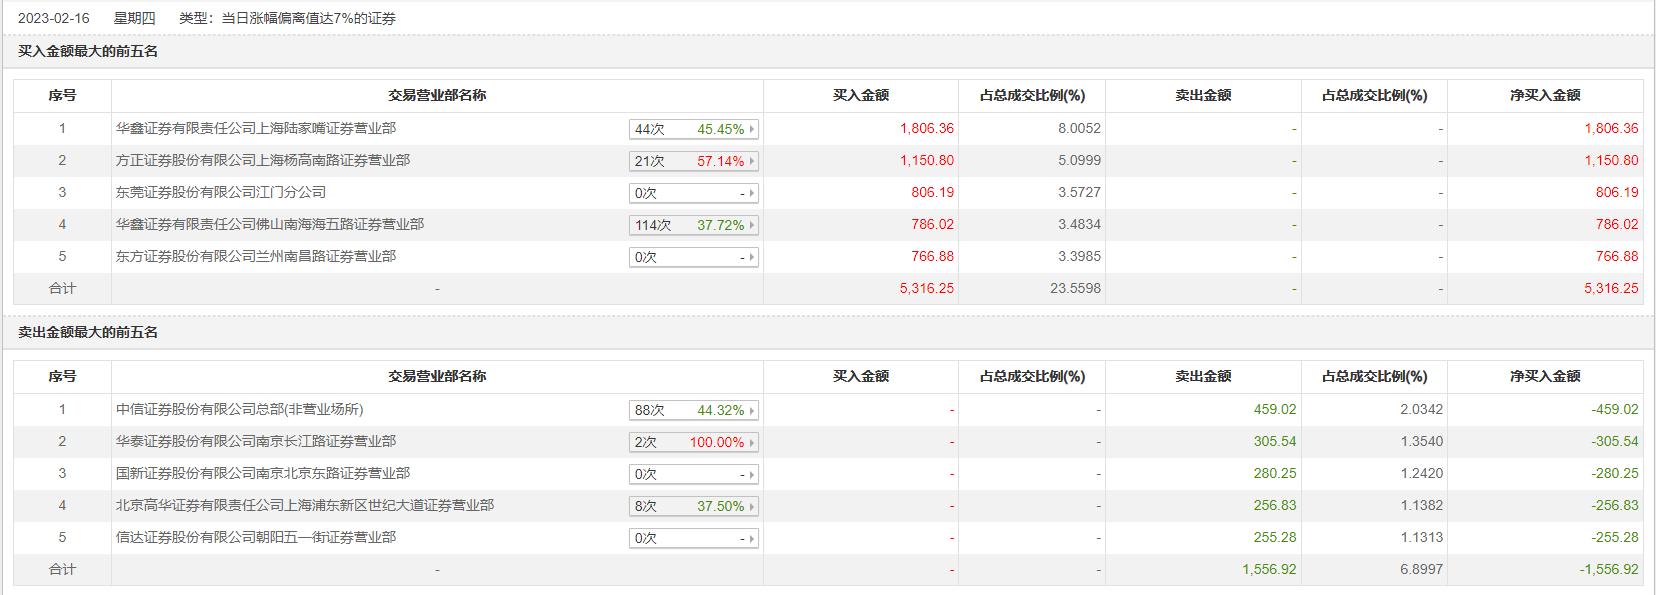
Task: Click the 卖出金额最大的前五名 section title
Action: pyautogui.click(x=88, y=332)
